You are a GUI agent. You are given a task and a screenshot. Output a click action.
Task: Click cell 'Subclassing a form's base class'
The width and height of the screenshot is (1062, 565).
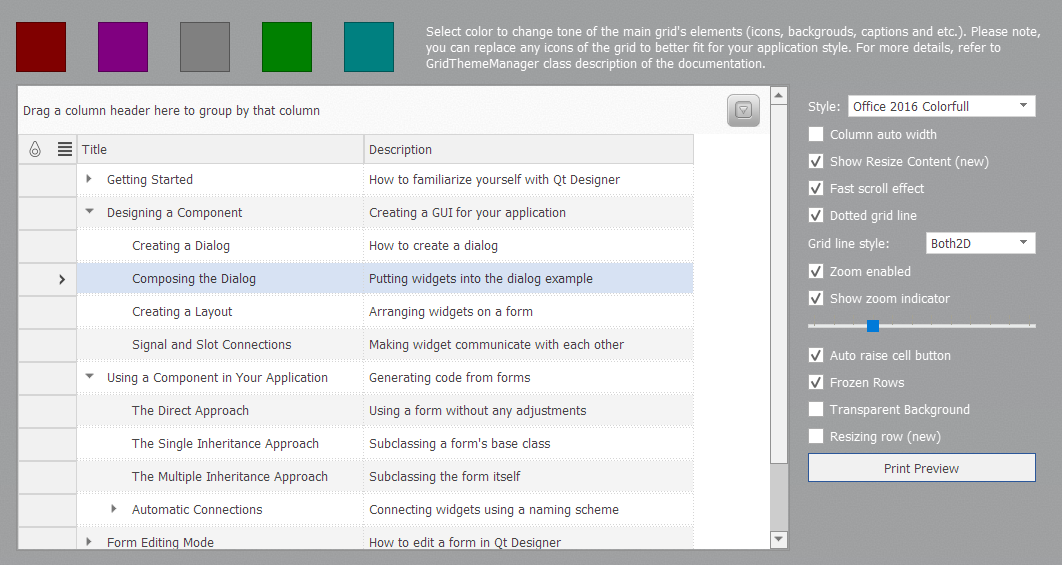pos(528,444)
